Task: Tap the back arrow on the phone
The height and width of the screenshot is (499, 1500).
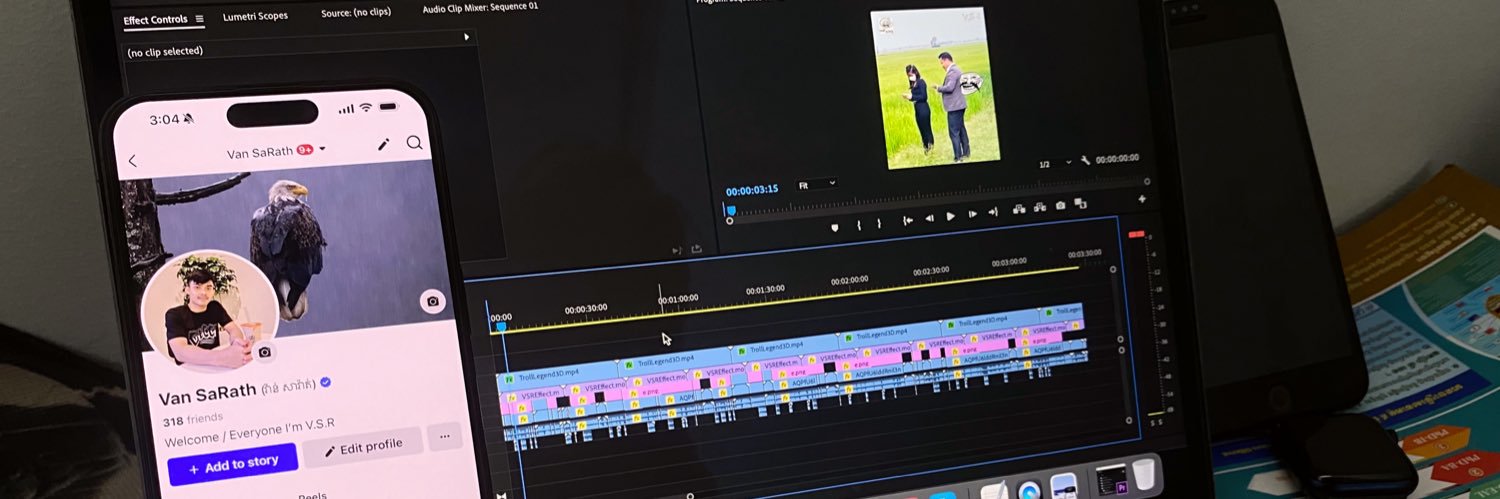Action: point(132,161)
